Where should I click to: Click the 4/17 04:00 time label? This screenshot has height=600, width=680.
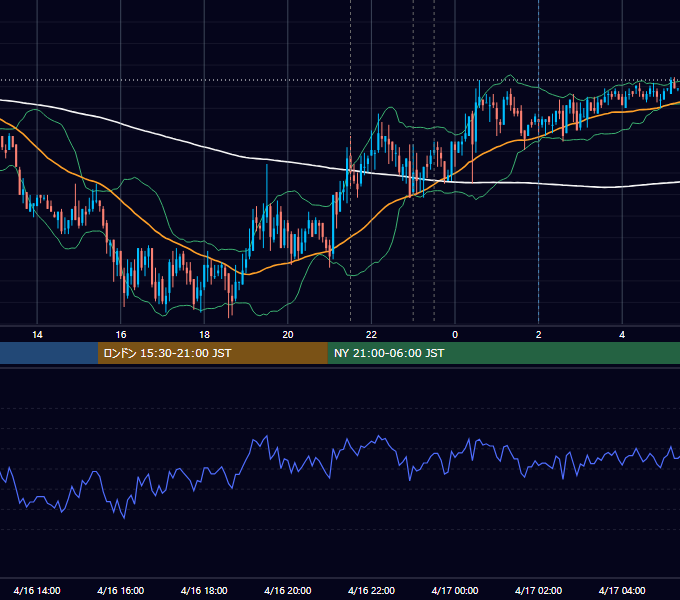click(x=622, y=590)
